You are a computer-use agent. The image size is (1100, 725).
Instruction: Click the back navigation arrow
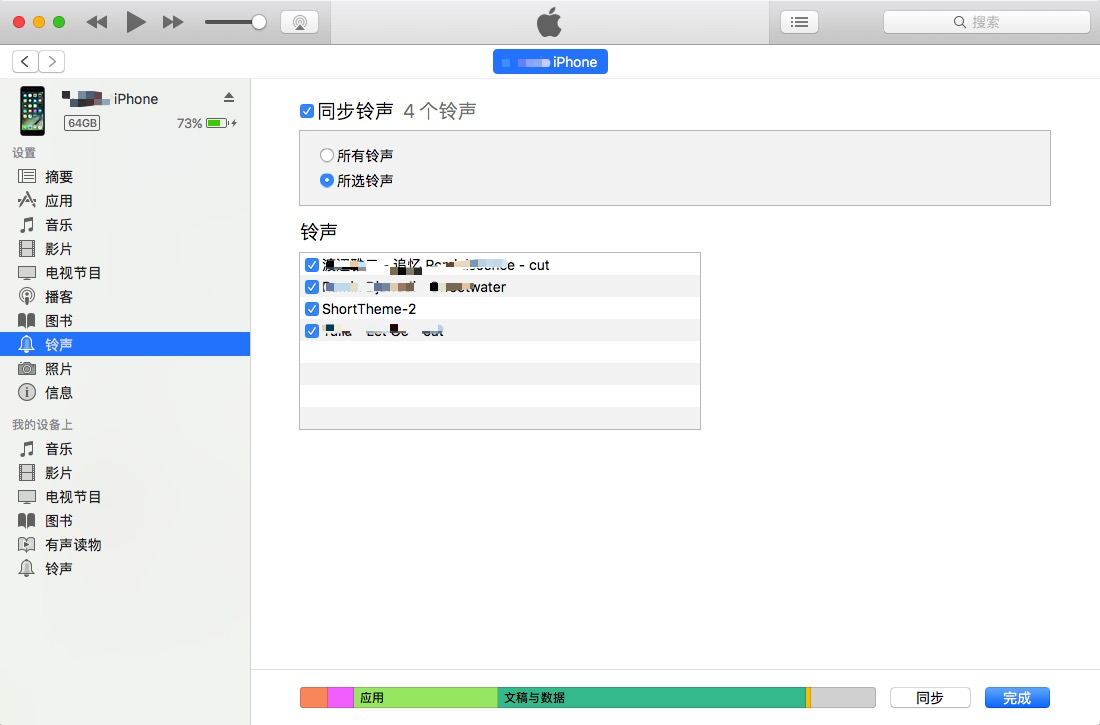point(24,61)
